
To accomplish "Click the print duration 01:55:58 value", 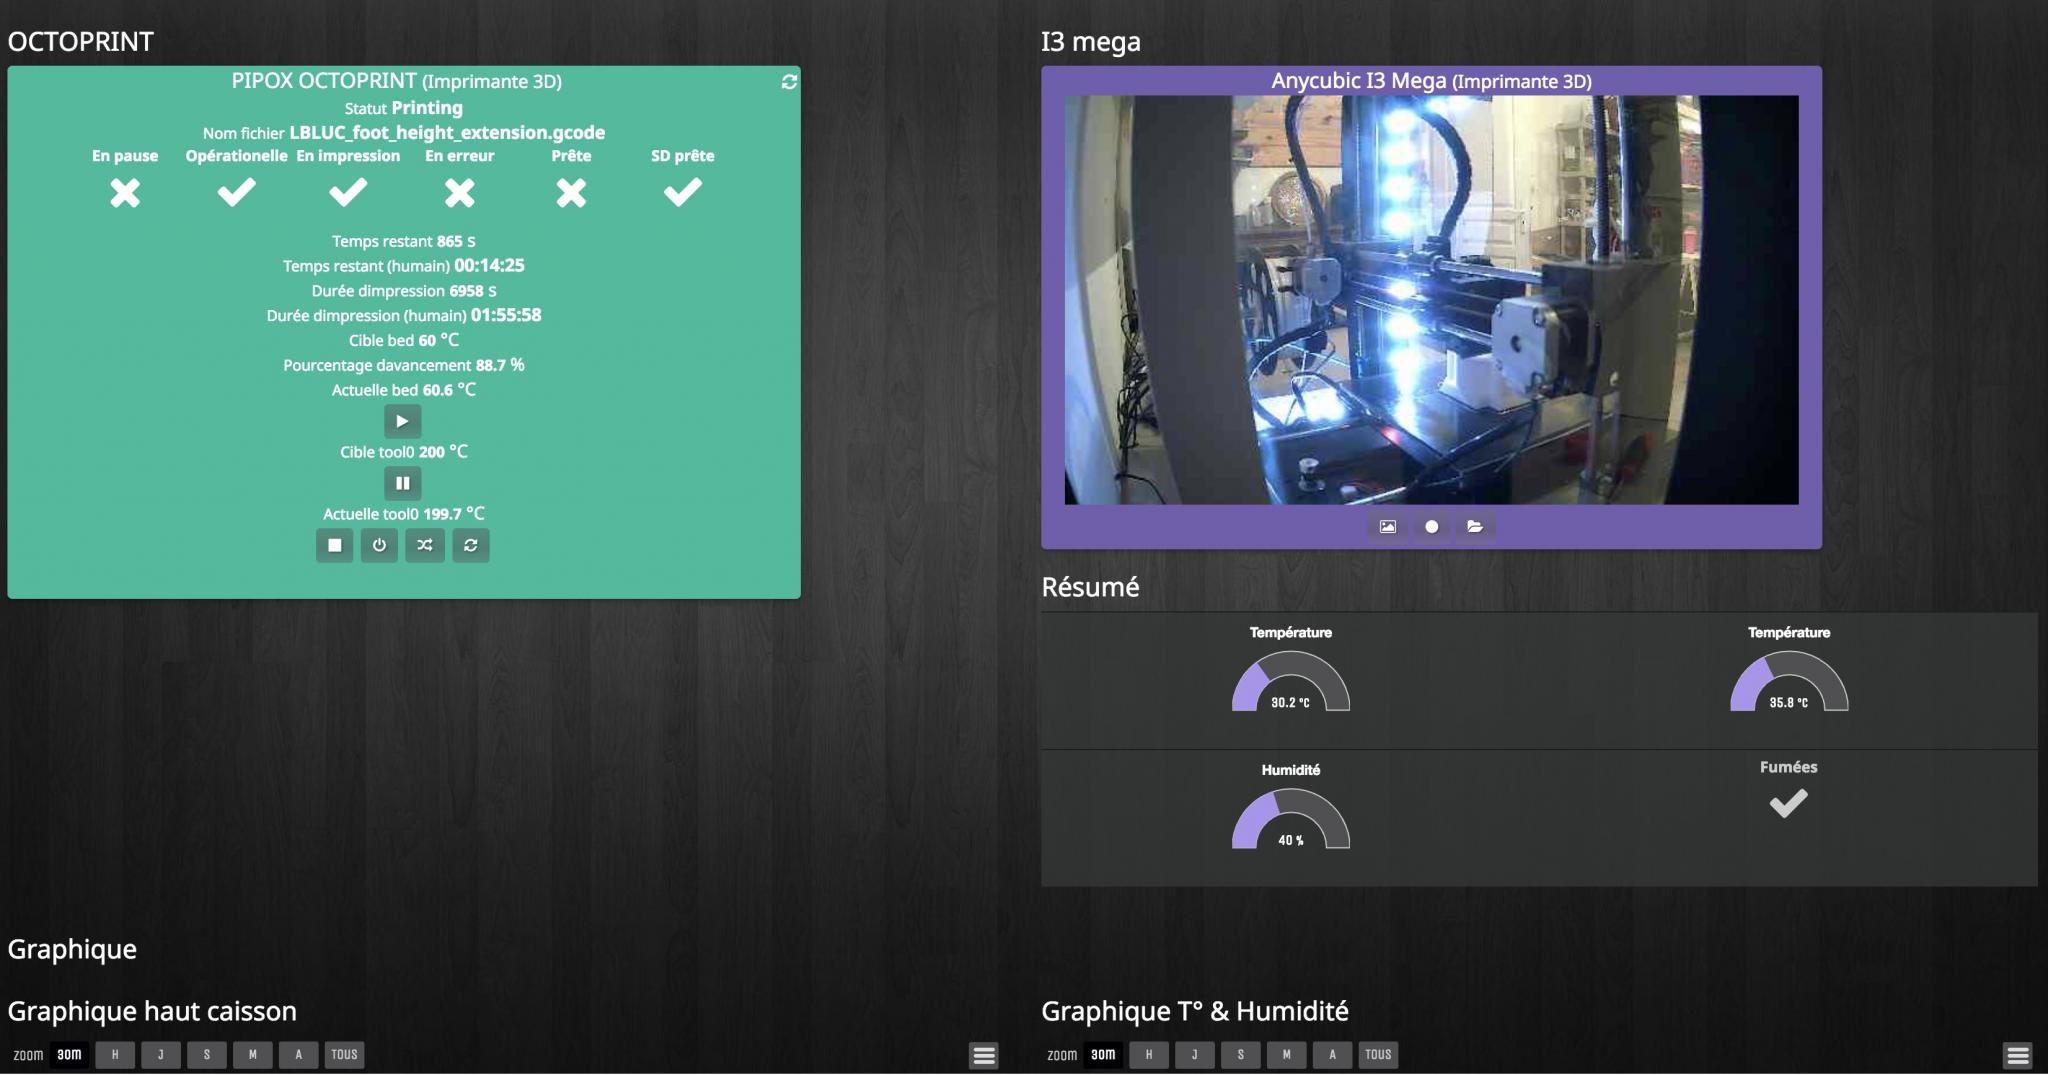I will coord(506,315).
